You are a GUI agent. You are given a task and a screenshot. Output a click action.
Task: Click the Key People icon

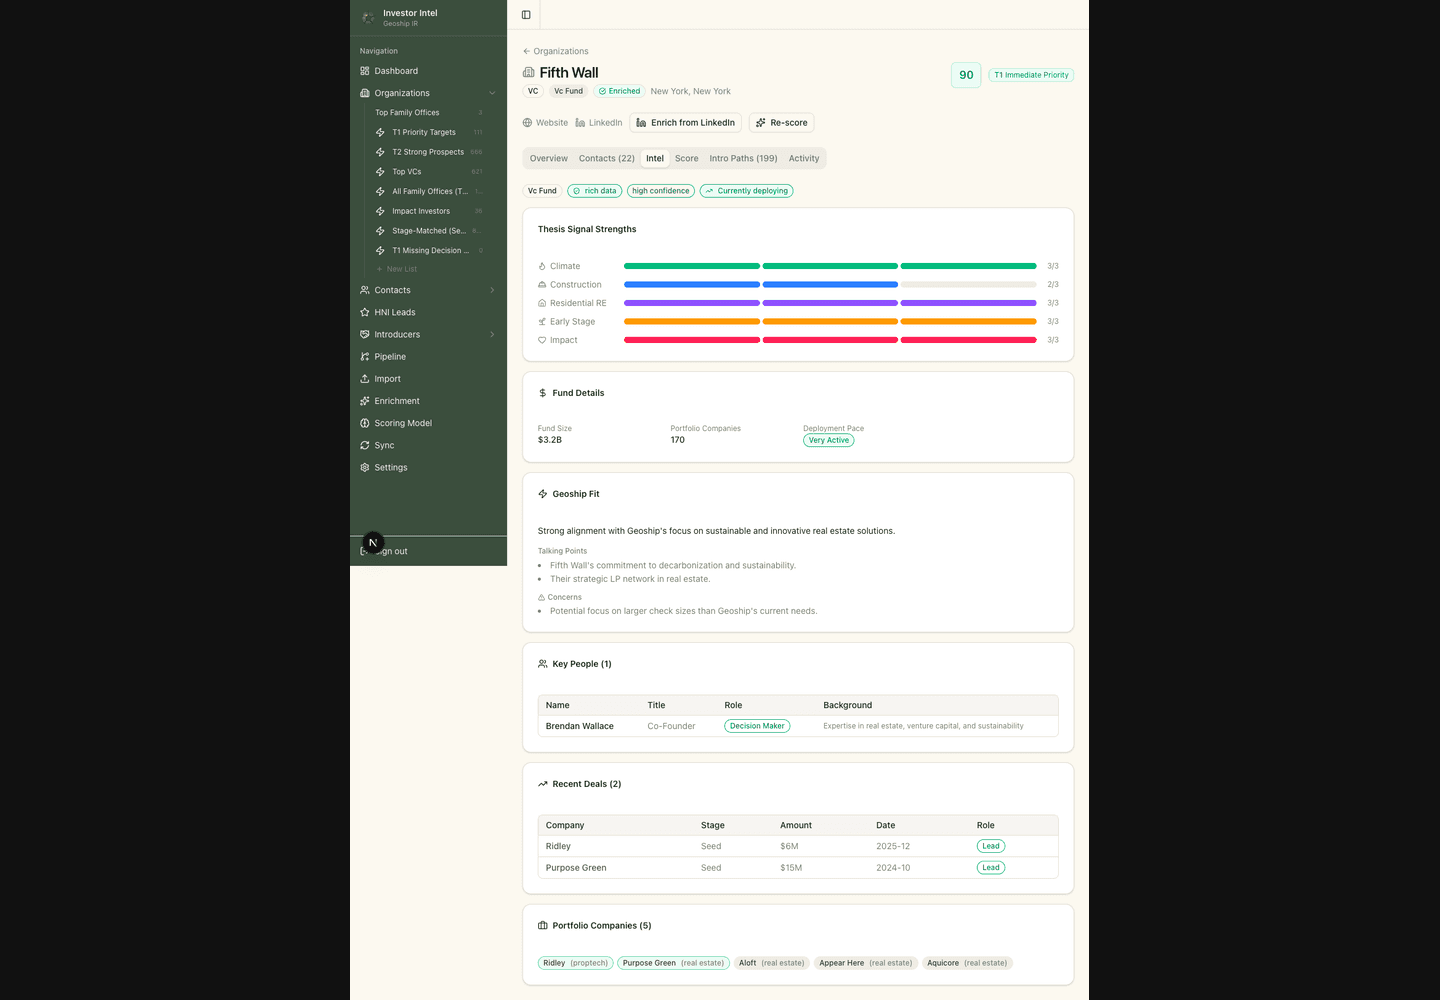[543, 664]
